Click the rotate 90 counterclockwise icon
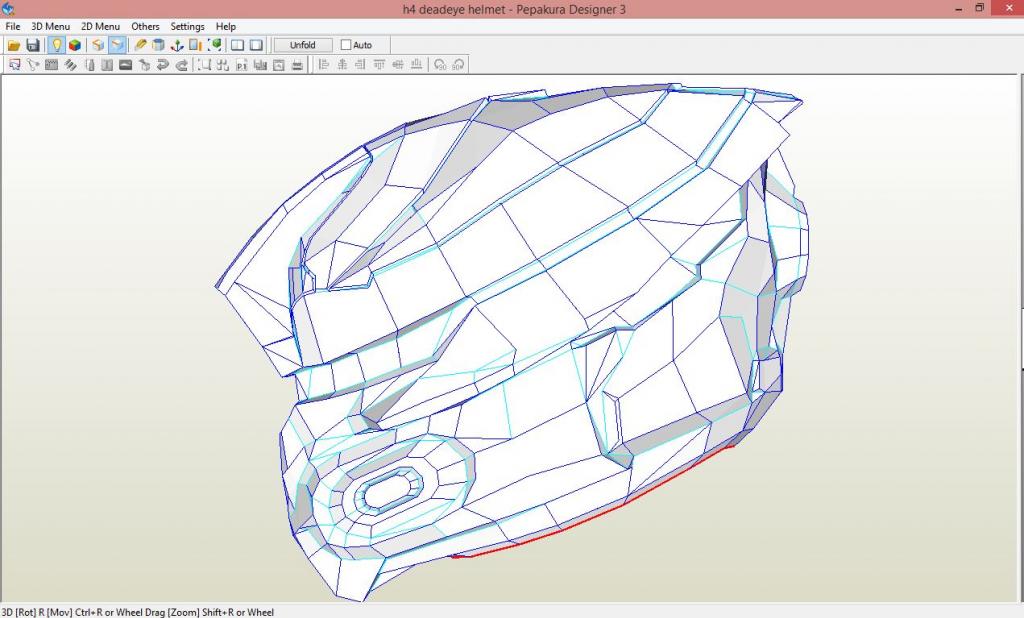 (440, 65)
